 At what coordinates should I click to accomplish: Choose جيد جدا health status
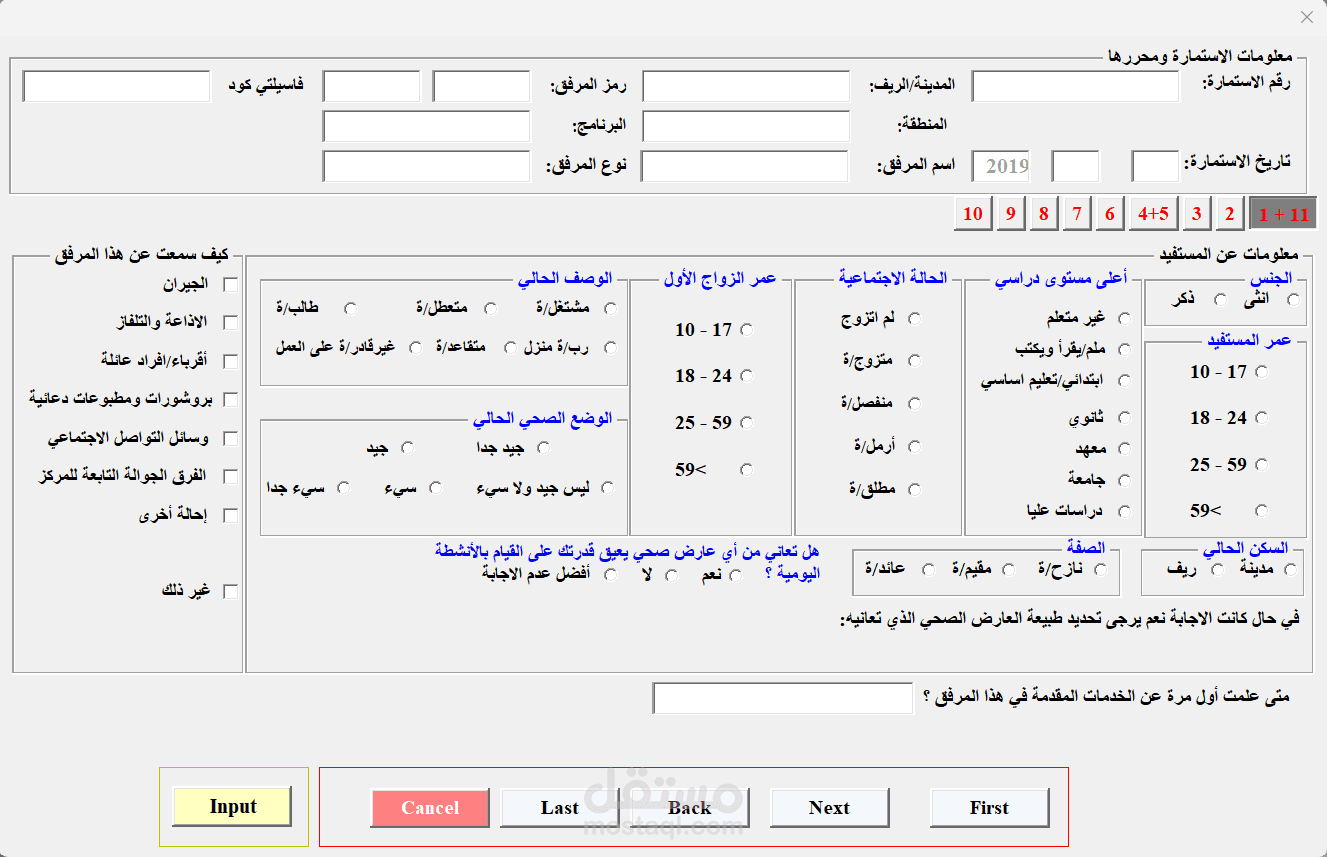tap(544, 448)
